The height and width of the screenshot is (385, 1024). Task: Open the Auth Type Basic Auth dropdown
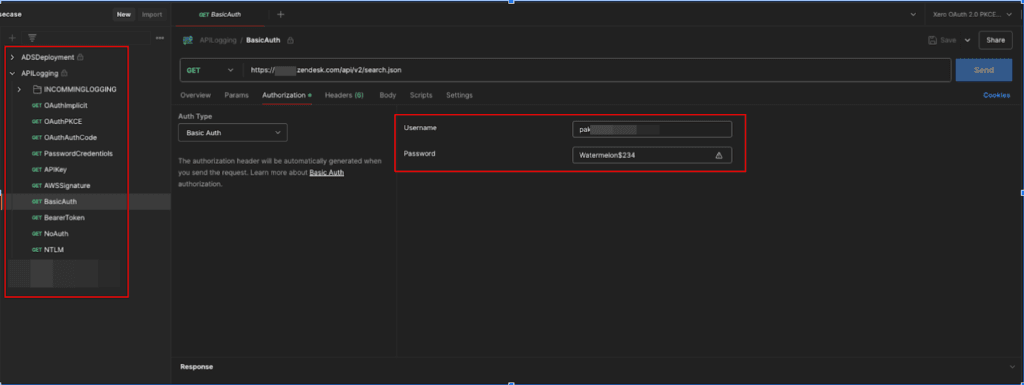(232, 132)
